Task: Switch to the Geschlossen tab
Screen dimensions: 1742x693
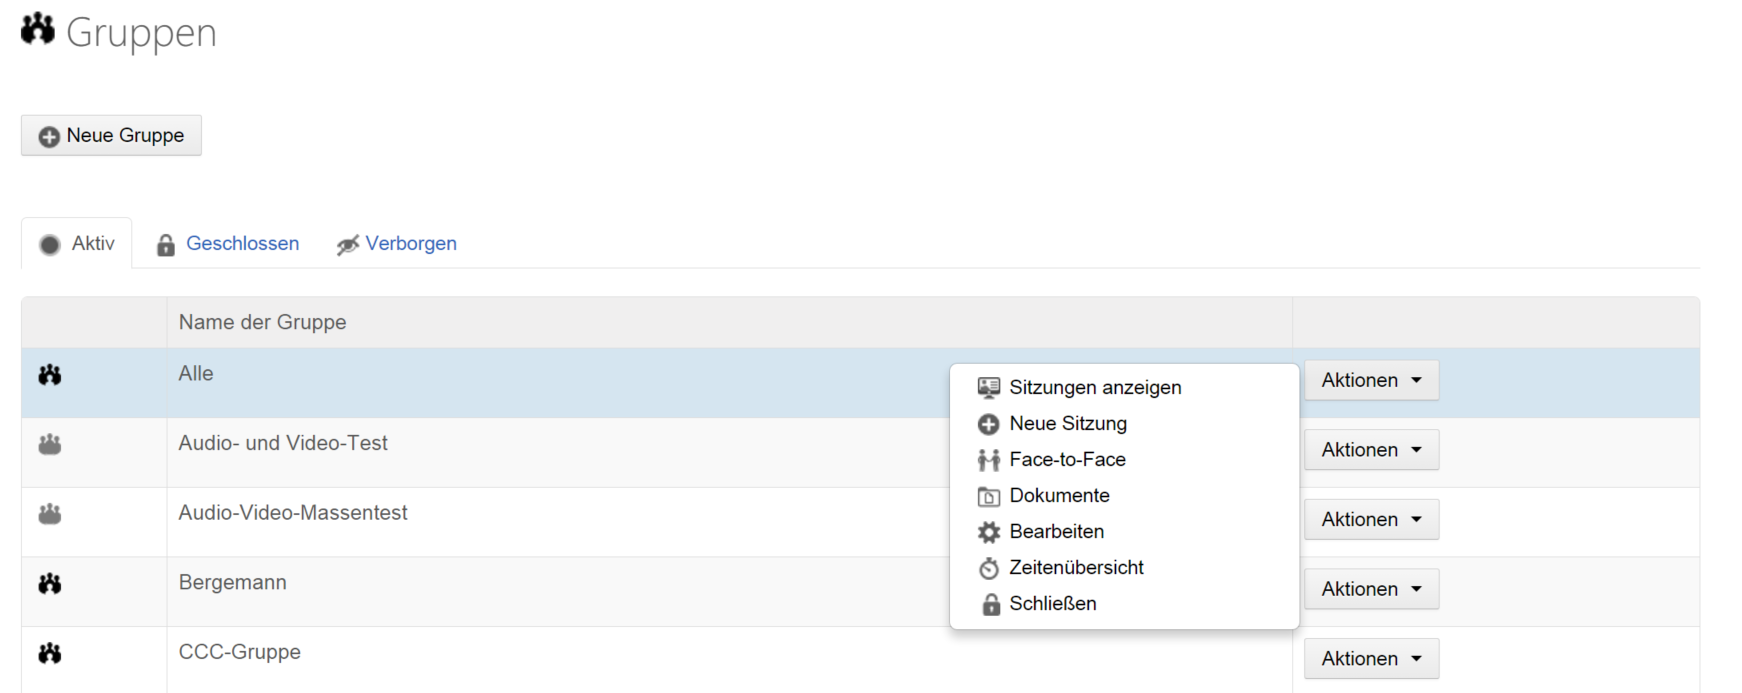Action: point(228,244)
